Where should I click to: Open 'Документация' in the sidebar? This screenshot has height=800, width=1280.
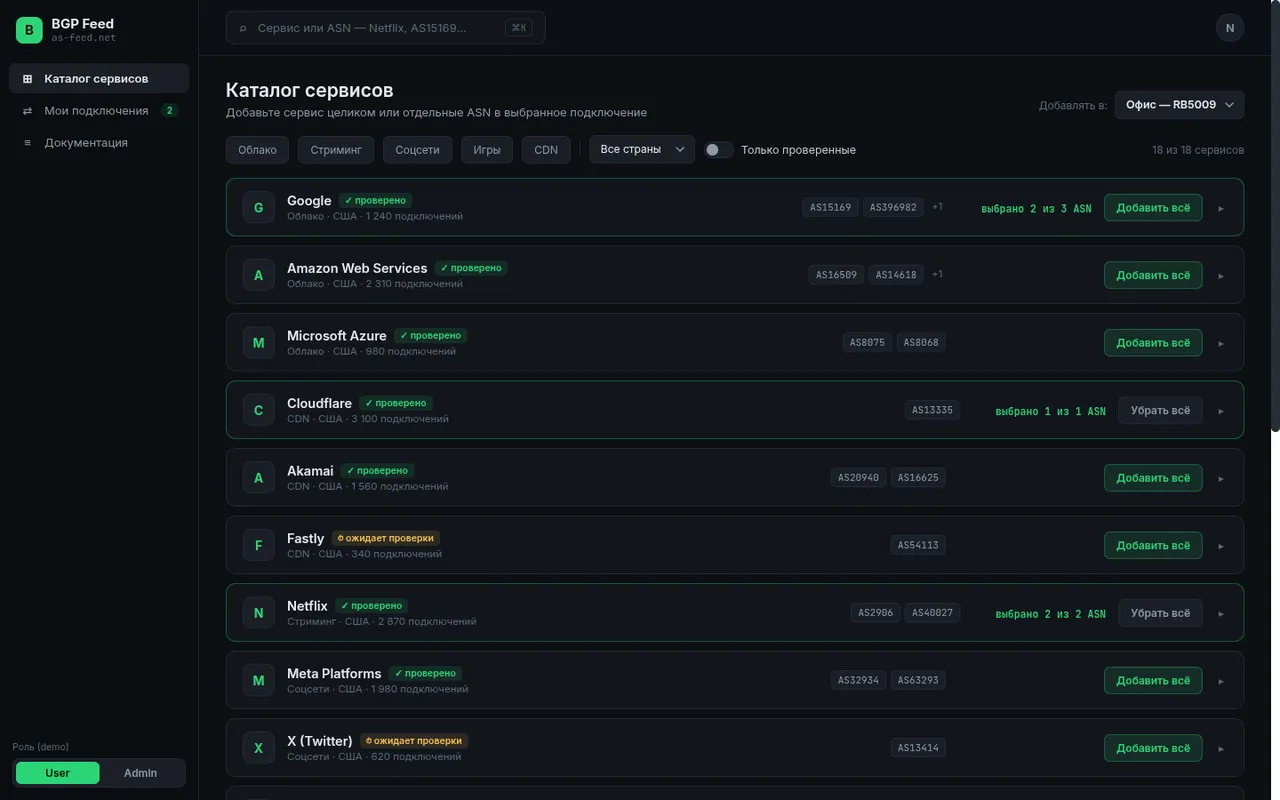point(99,142)
